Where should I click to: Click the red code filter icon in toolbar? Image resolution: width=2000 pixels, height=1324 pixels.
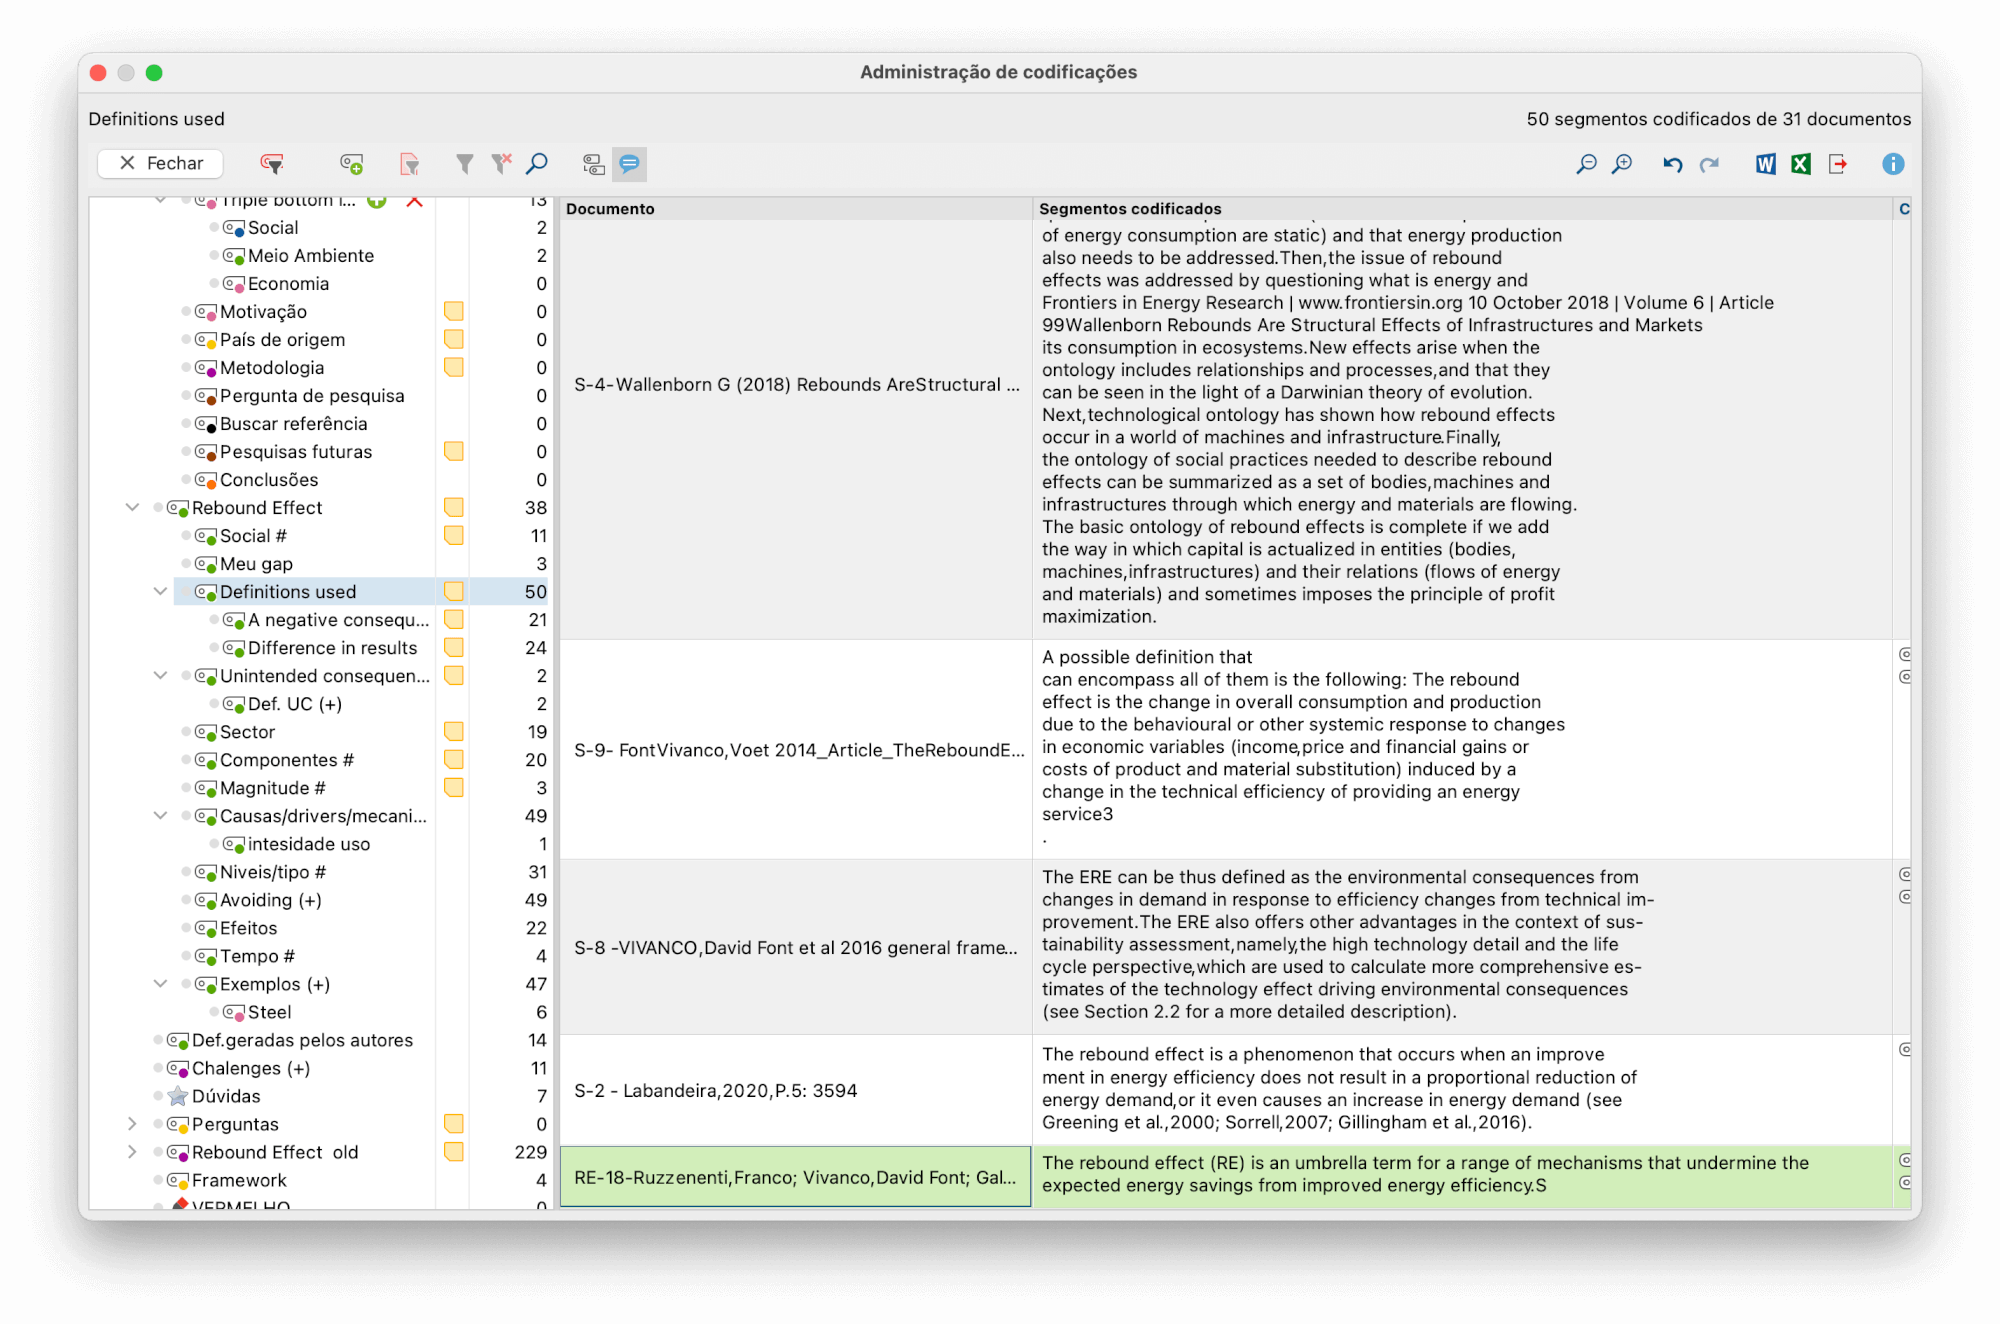coord(272,163)
